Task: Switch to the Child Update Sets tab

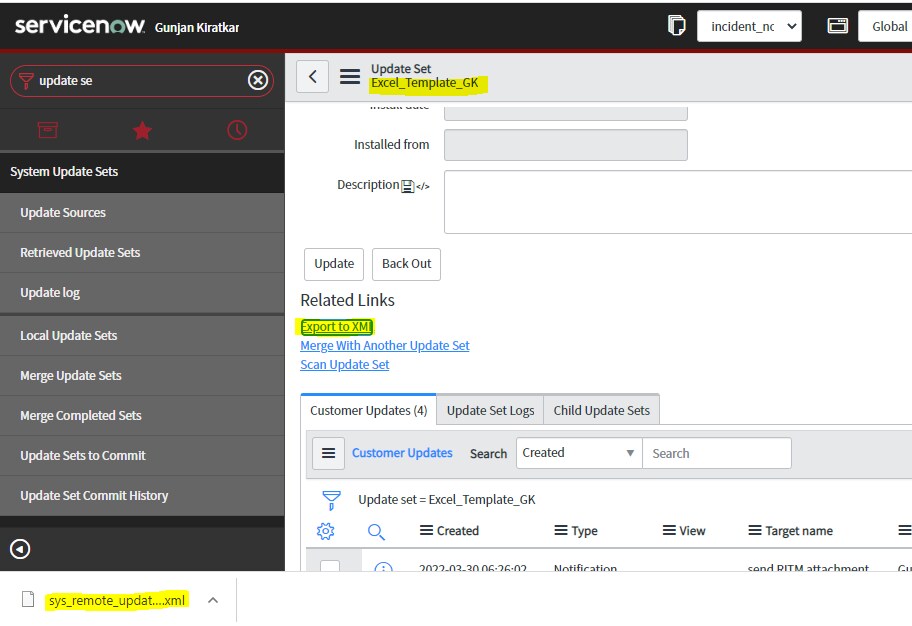Action: click(601, 410)
